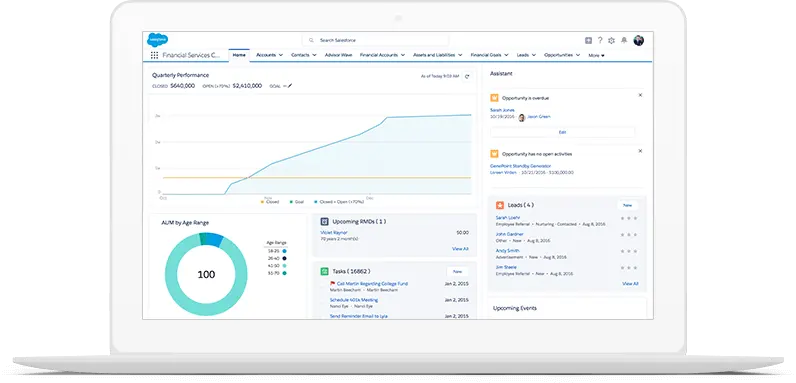Click the search magnifier icon
The width and height of the screenshot is (796, 383).
(x=311, y=40)
